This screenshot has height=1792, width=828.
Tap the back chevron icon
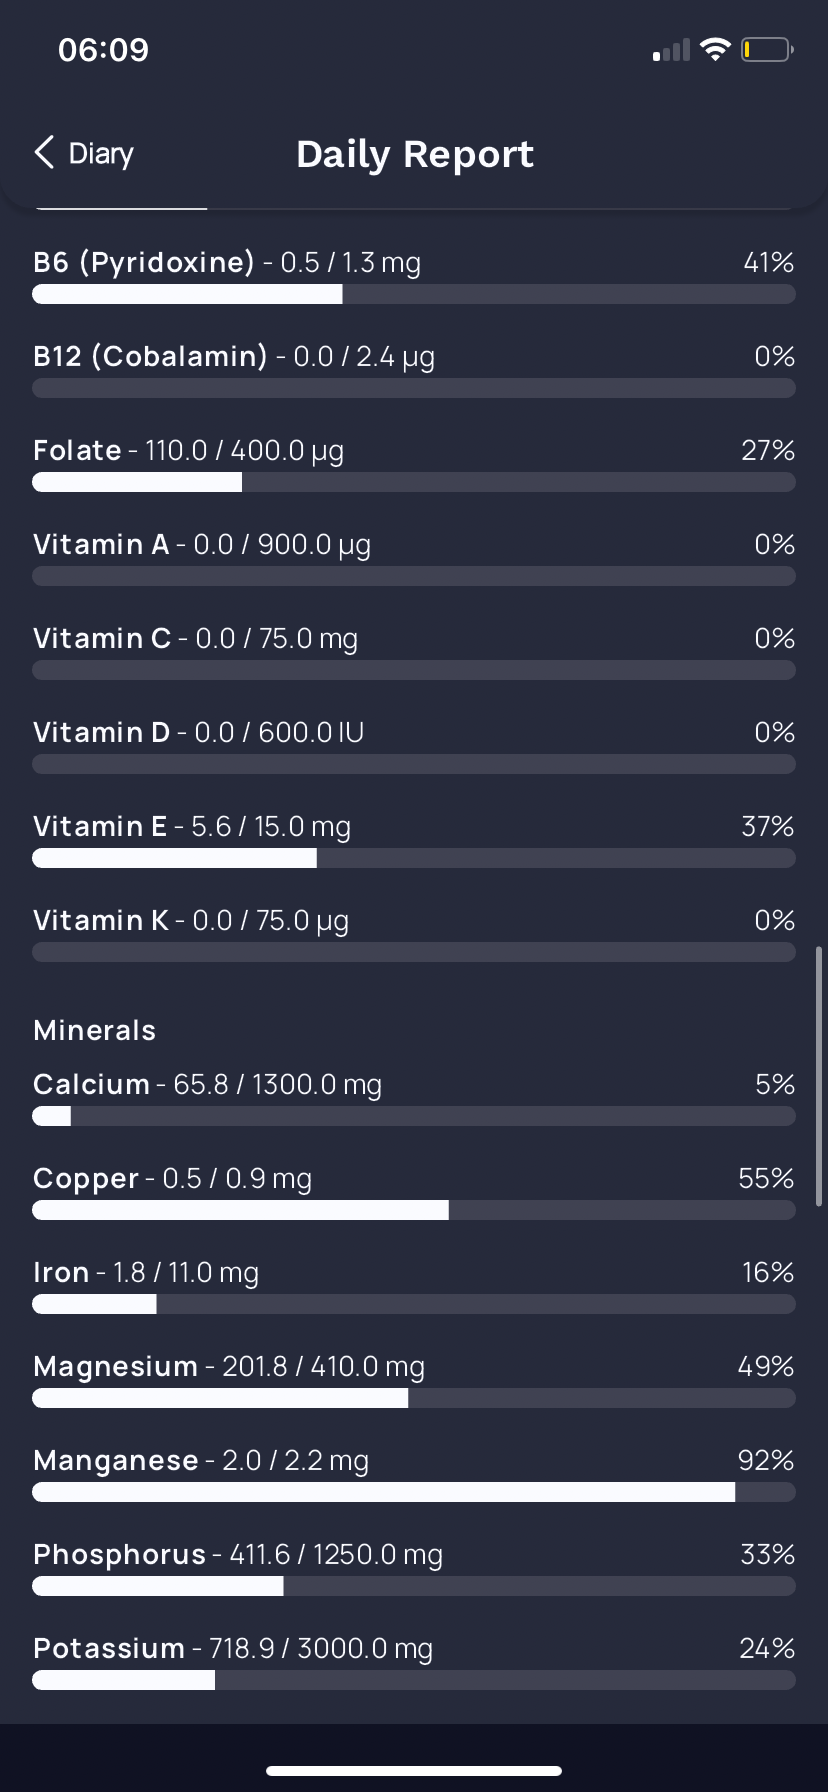click(x=44, y=153)
